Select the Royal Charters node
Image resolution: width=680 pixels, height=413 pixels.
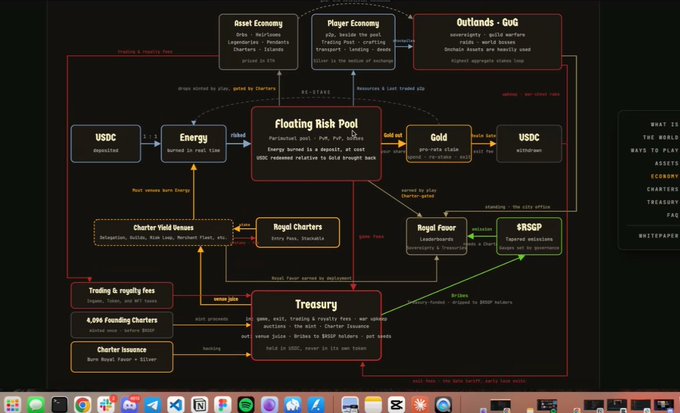tap(298, 232)
